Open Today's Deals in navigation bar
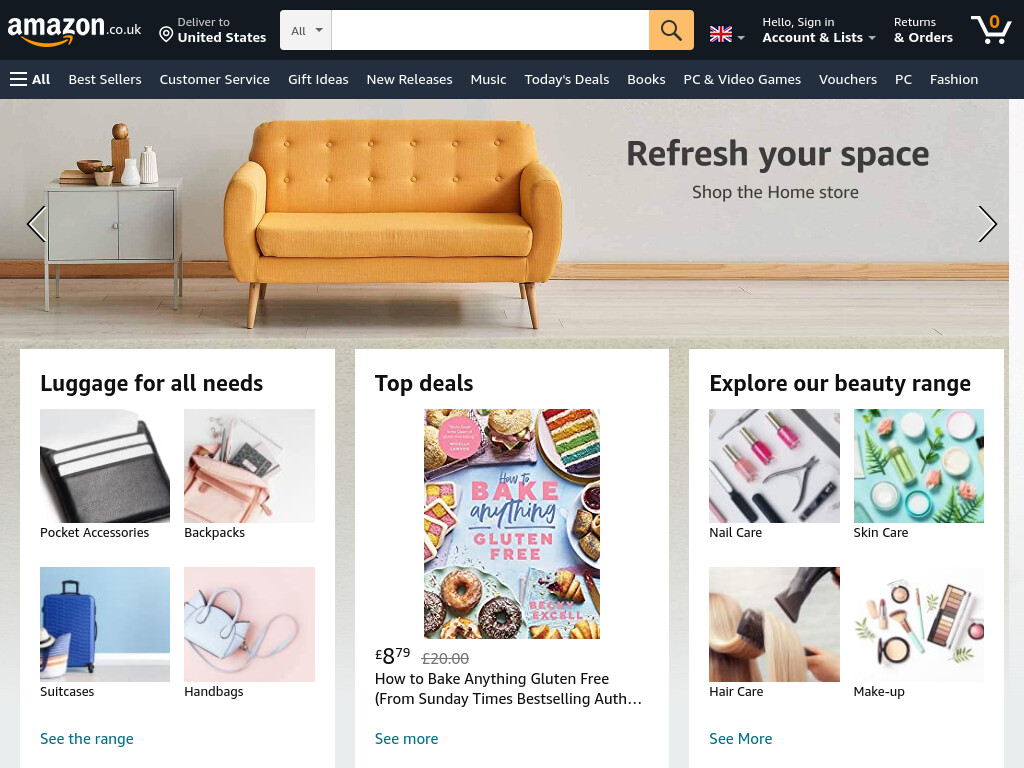 click(x=566, y=80)
